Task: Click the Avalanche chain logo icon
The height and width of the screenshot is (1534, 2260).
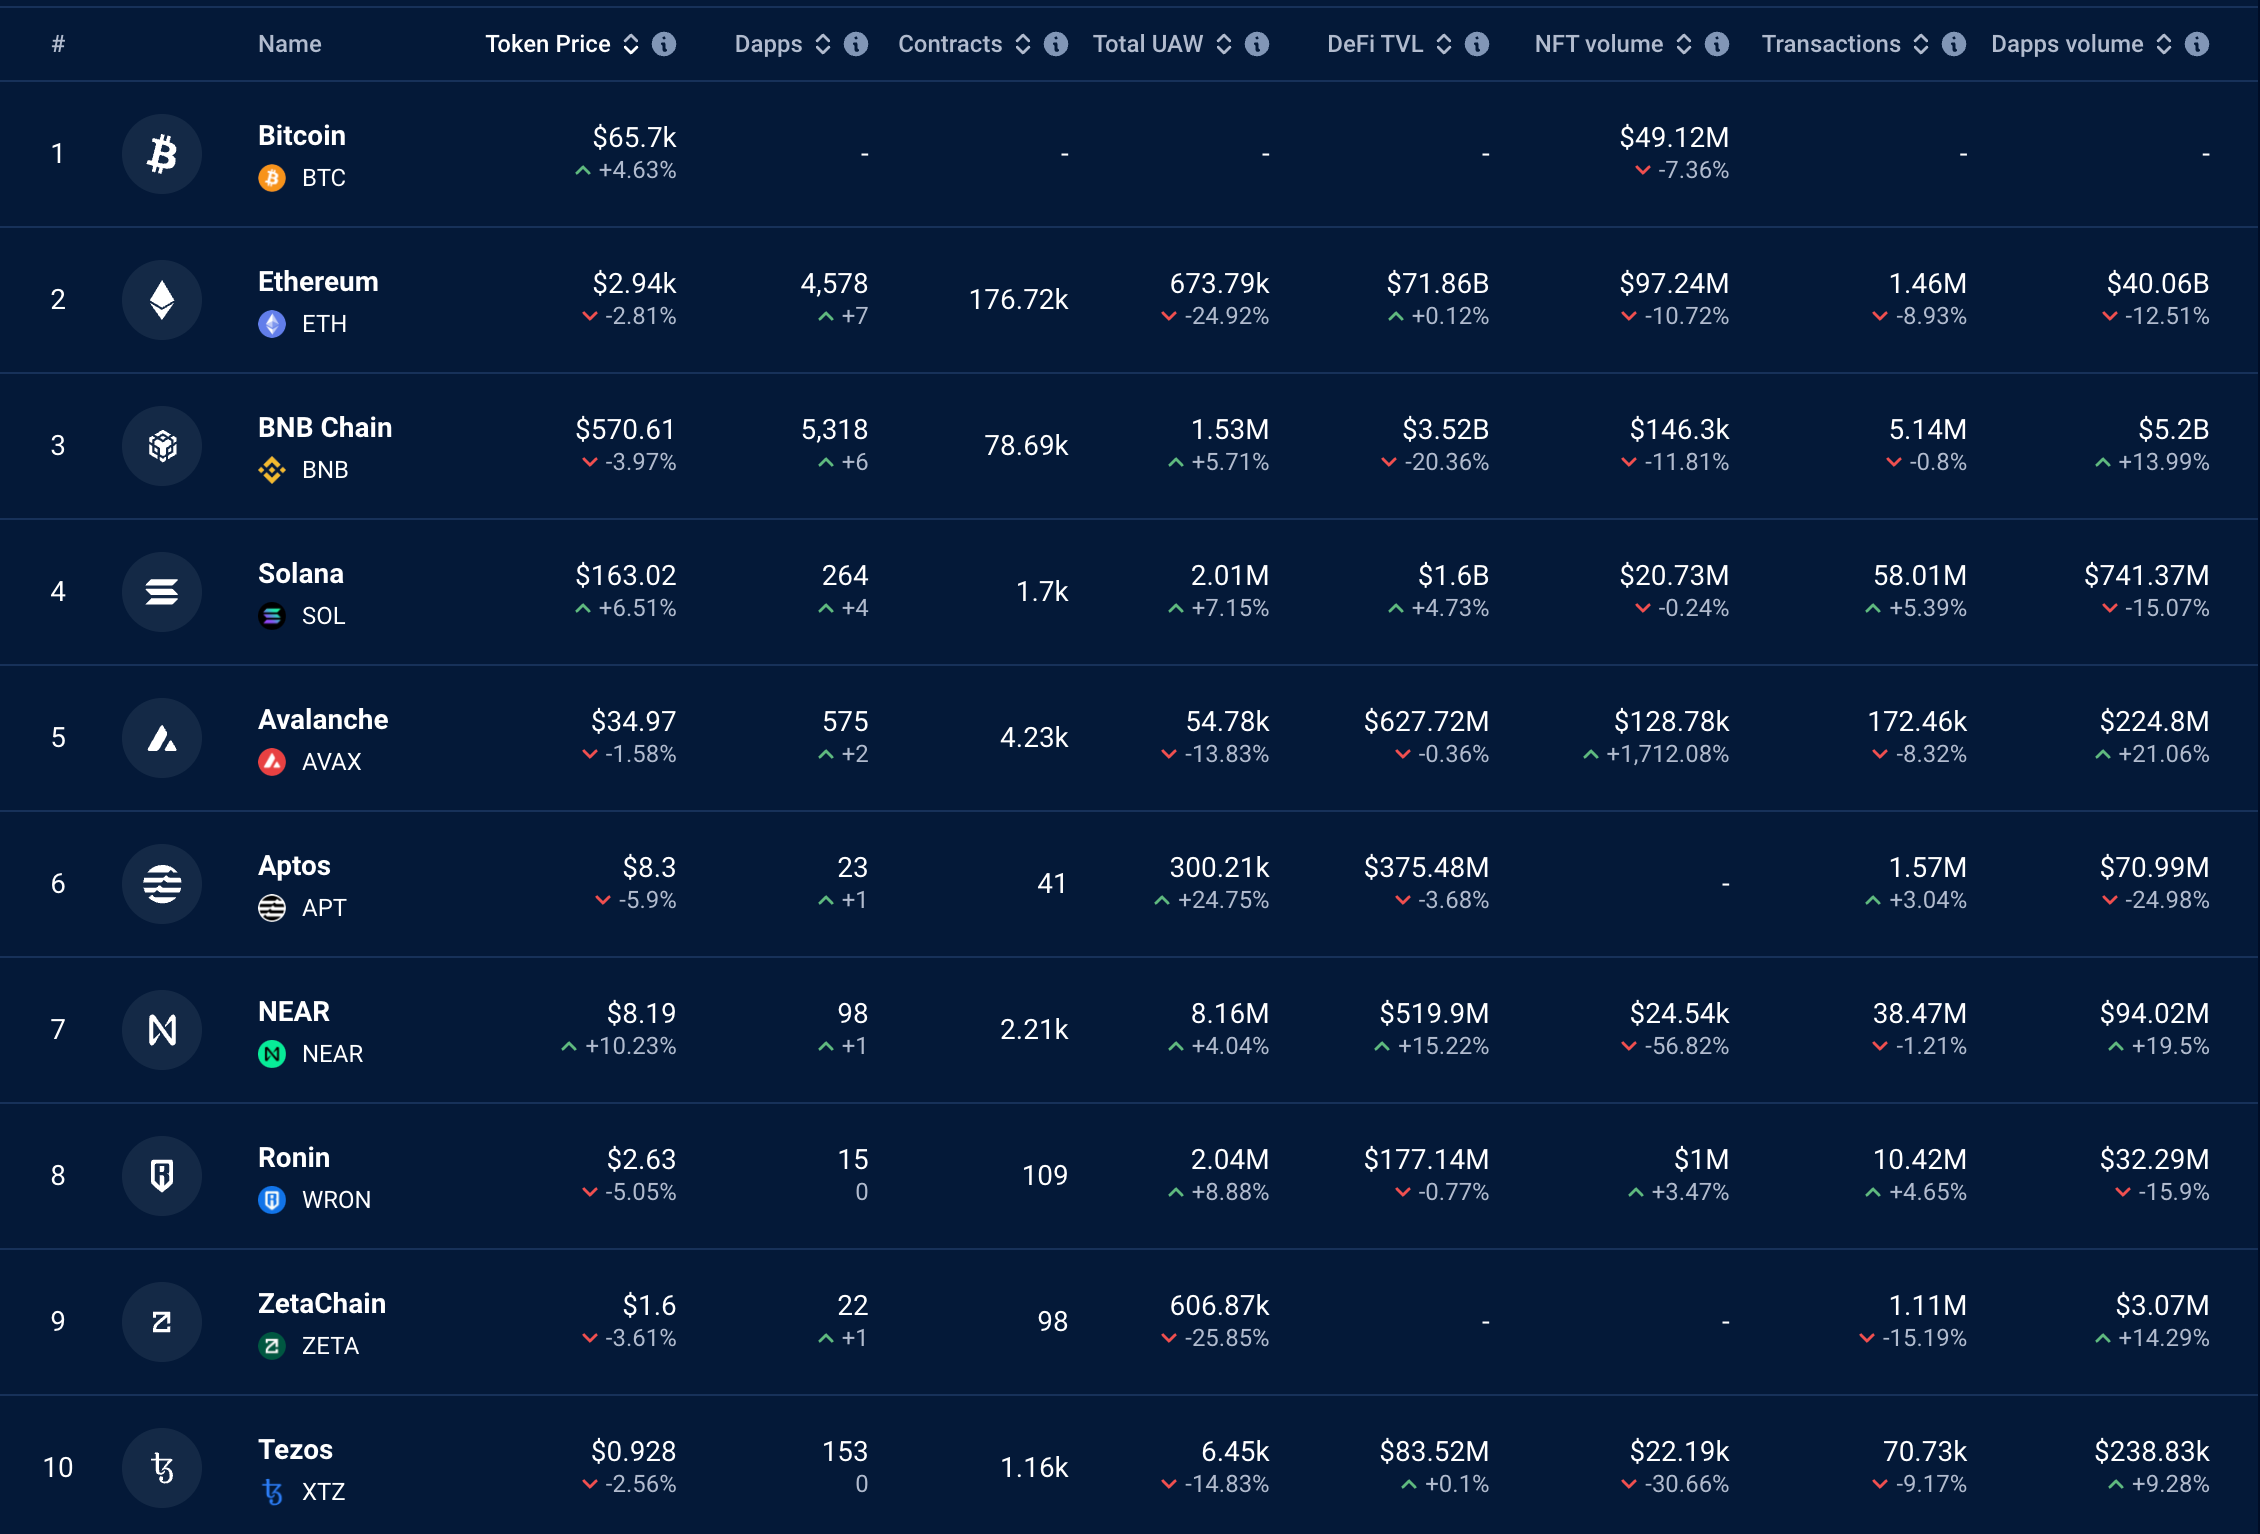Action: 162,738
